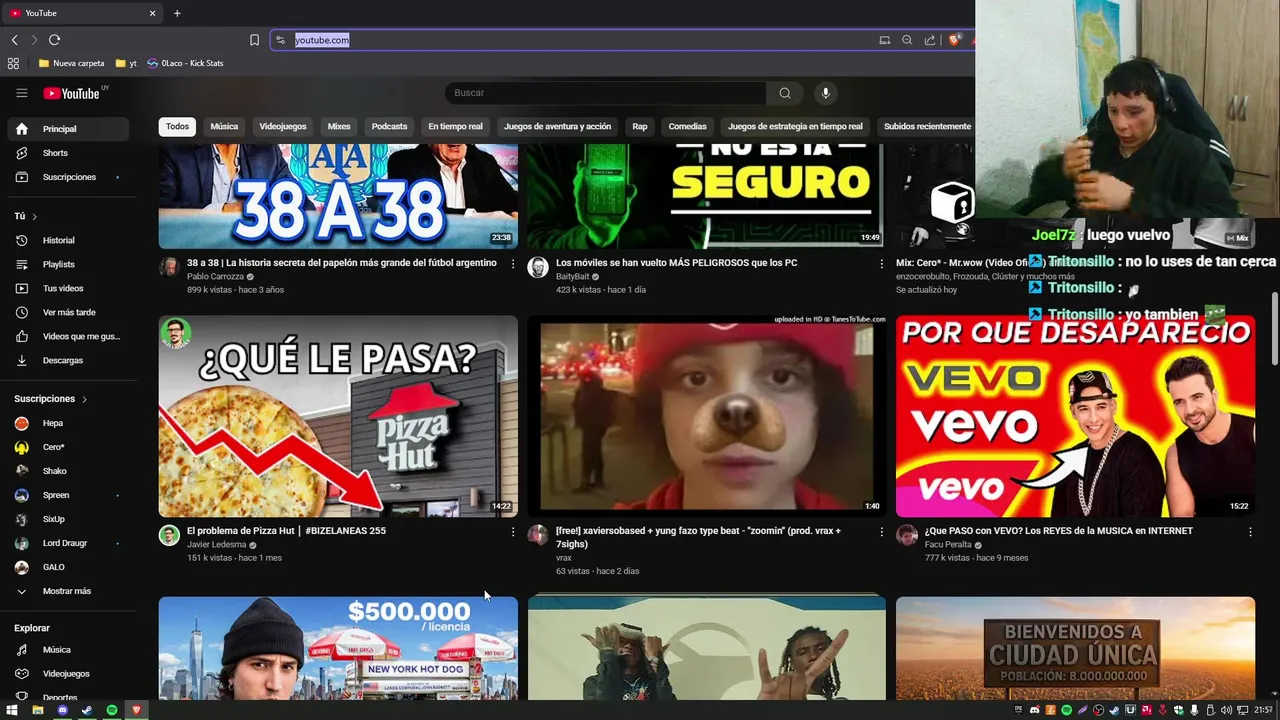Open options for Que PASO con VEVO video

(1250, 532)
